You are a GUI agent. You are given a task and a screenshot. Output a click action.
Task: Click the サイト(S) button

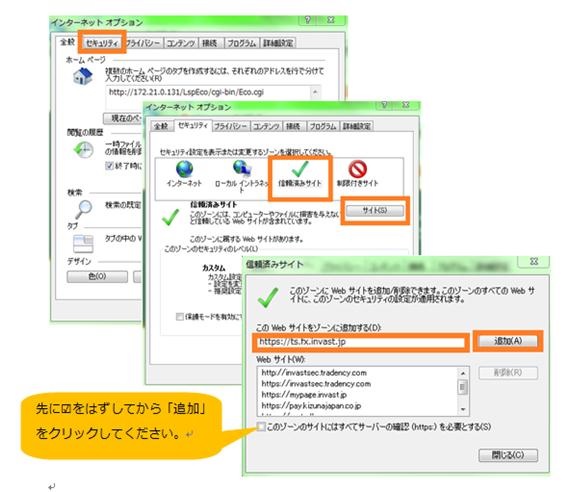point(375,210)
